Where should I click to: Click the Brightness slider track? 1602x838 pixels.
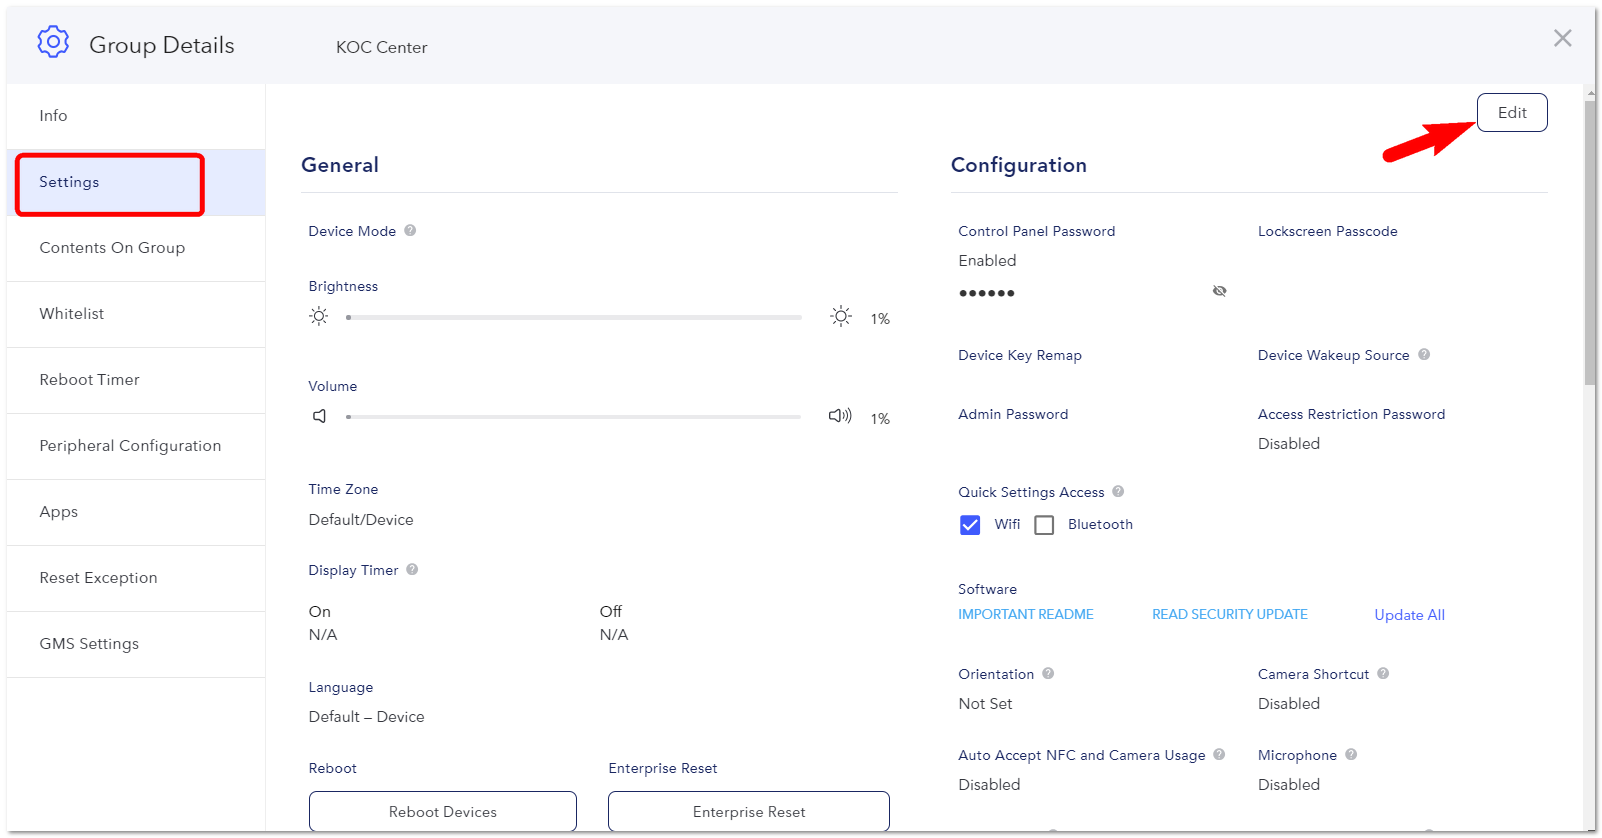pos(574,317)
